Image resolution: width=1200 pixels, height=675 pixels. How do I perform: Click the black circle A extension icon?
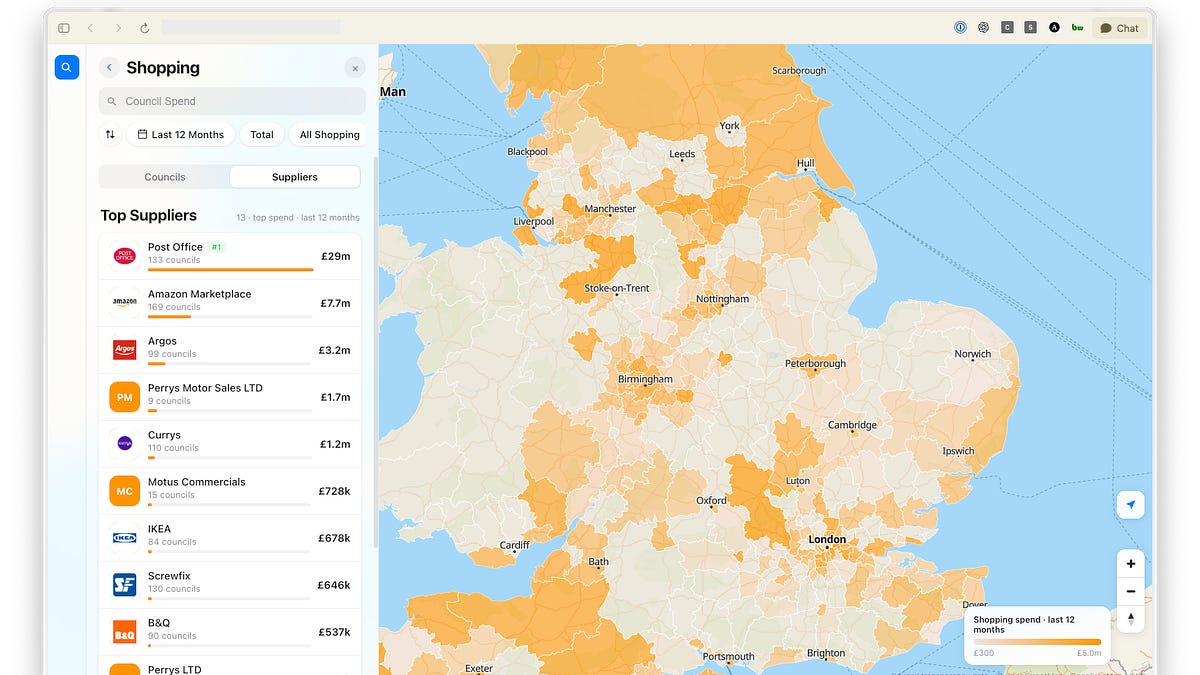coord(1054,28)
